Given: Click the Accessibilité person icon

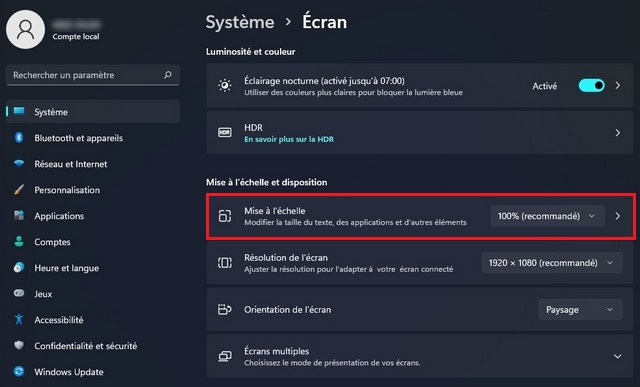Looking at the screenshot, I should click(x=19, y=319).
